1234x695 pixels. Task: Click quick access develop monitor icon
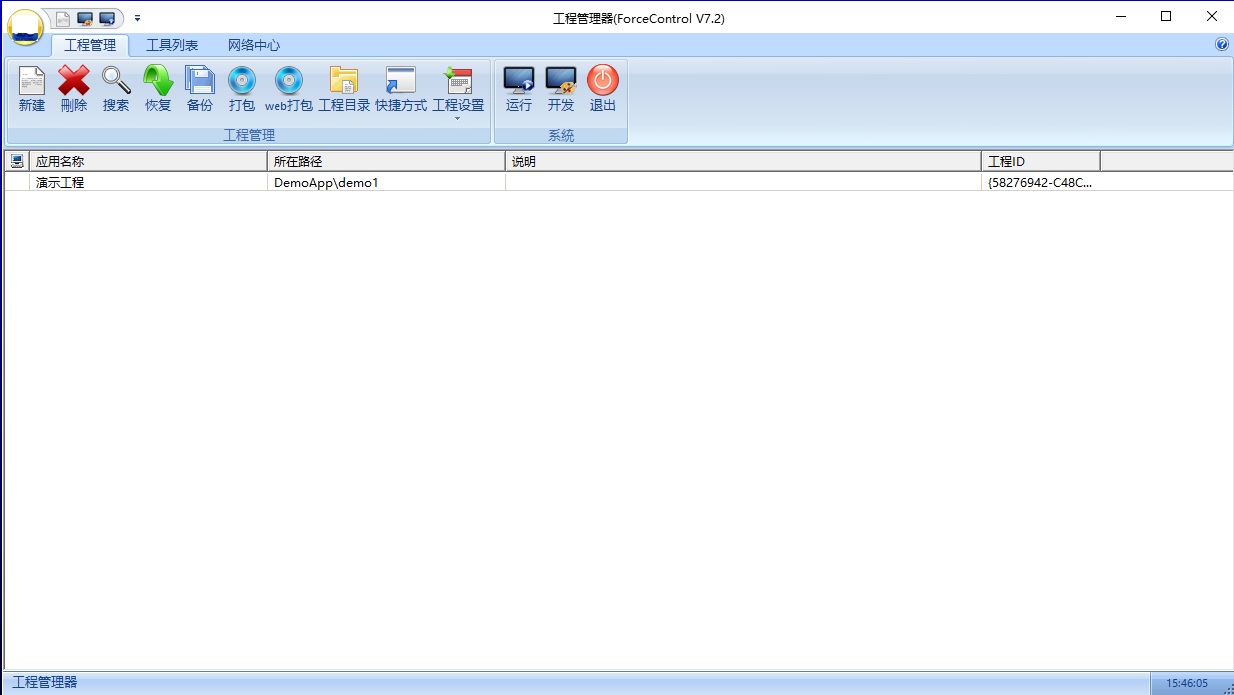click(x=85, y=18)
